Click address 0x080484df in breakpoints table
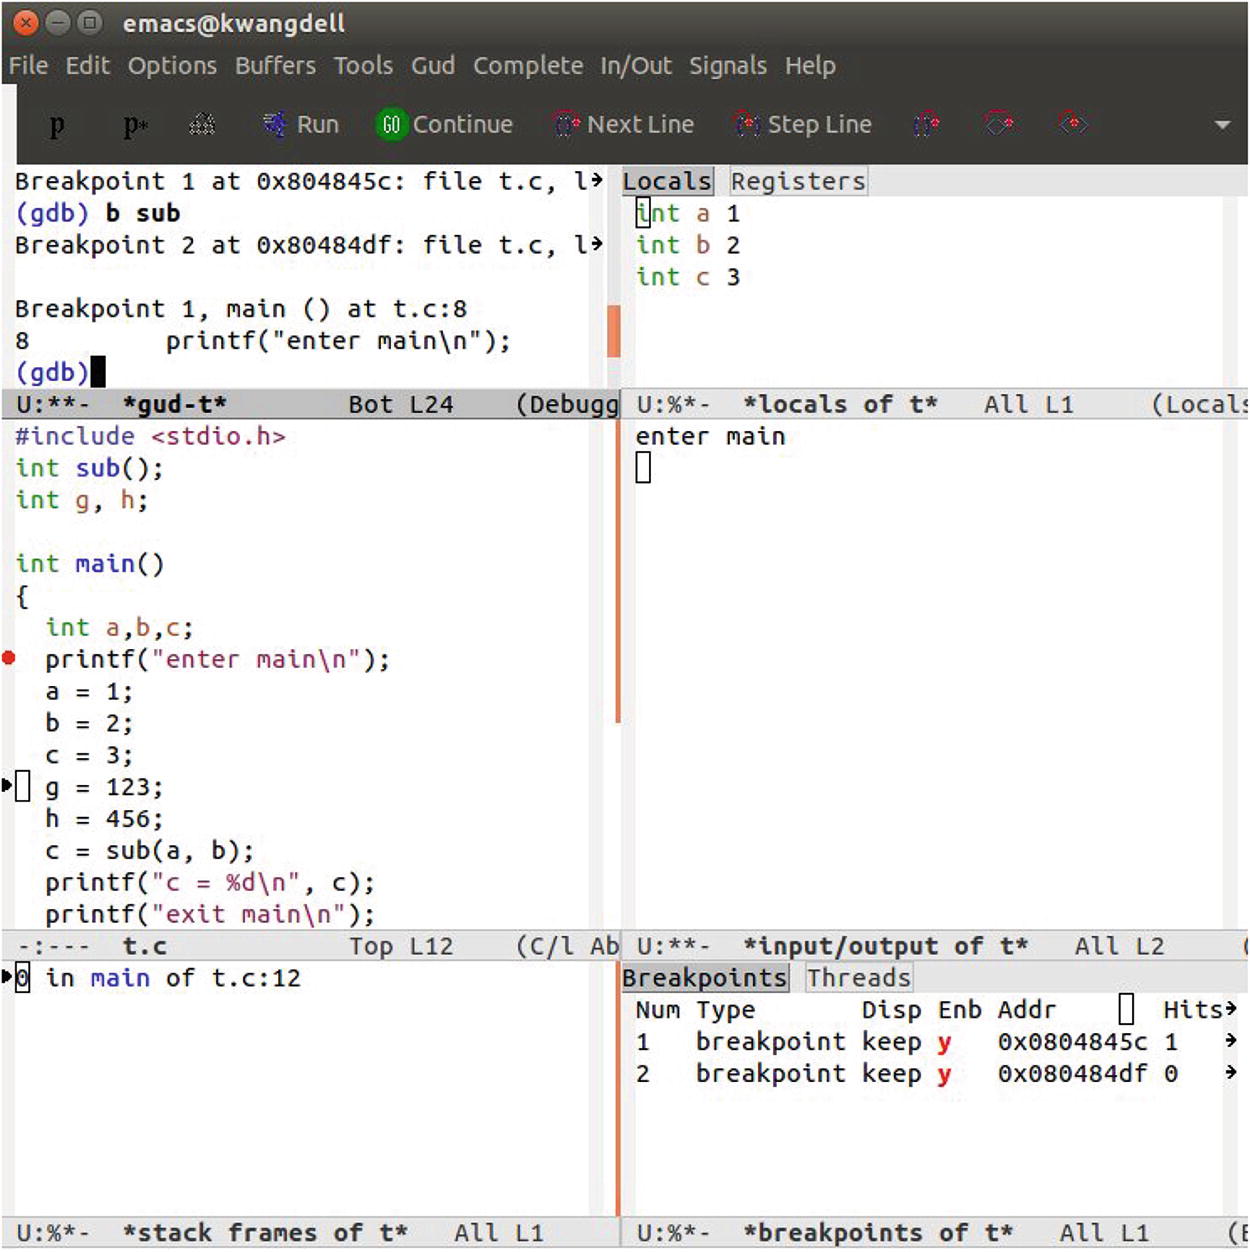1250x1252 pixels. 1072,1074
